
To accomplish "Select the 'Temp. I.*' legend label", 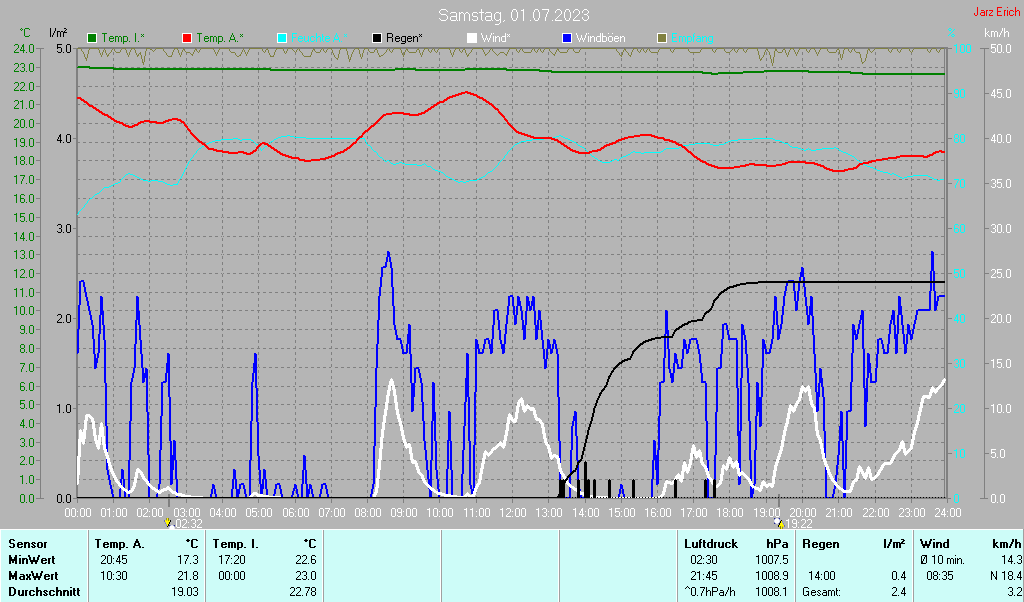I will pyautogui.click(x=123, y=39).
